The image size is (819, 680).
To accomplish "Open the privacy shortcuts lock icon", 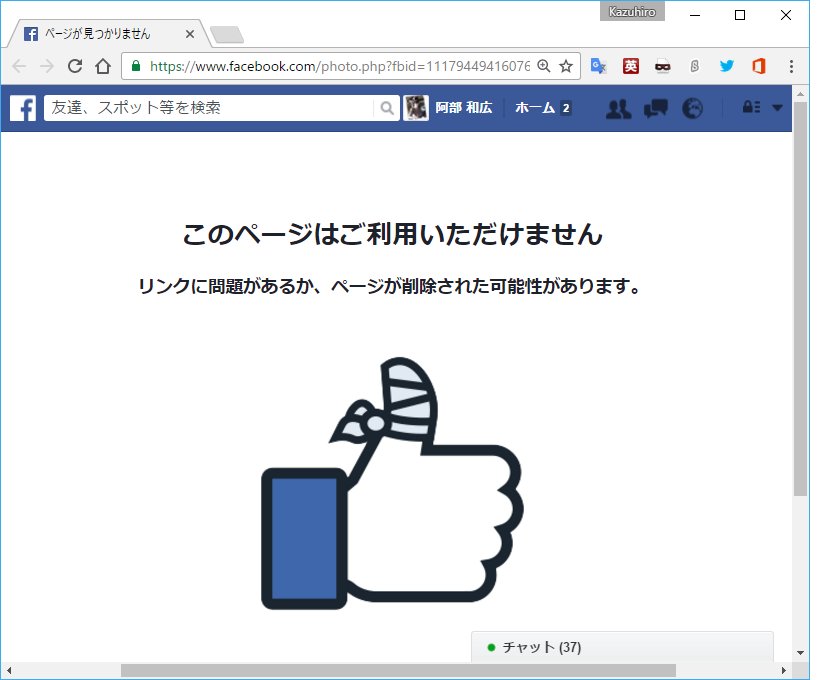I will 752,108.
